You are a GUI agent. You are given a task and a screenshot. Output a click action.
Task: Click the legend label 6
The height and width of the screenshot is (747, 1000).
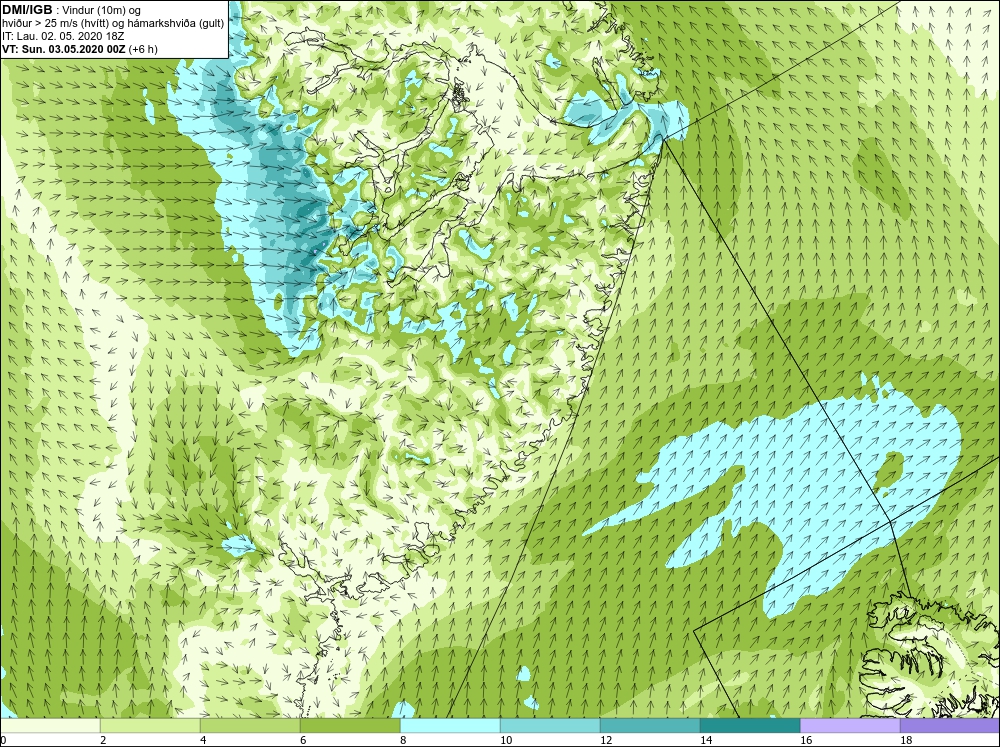(x=304, y=740)
